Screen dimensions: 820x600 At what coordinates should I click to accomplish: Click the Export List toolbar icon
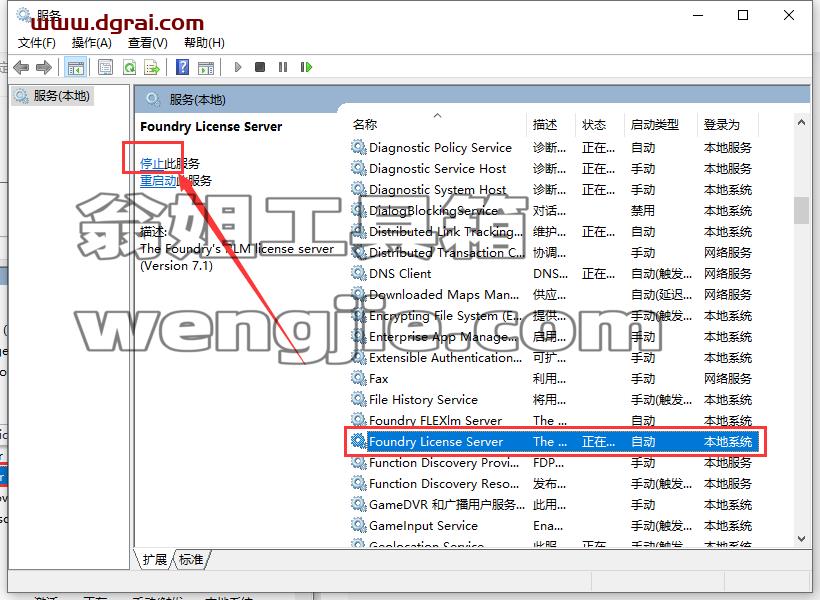(152, 67)
